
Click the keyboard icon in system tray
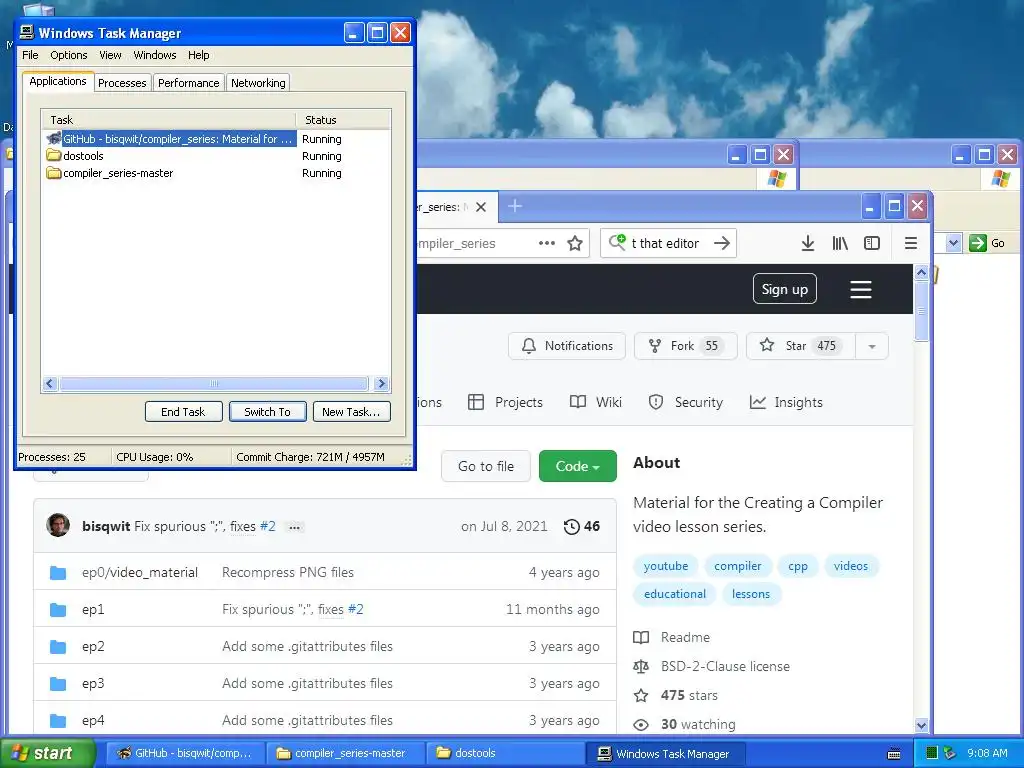point(894,754)
